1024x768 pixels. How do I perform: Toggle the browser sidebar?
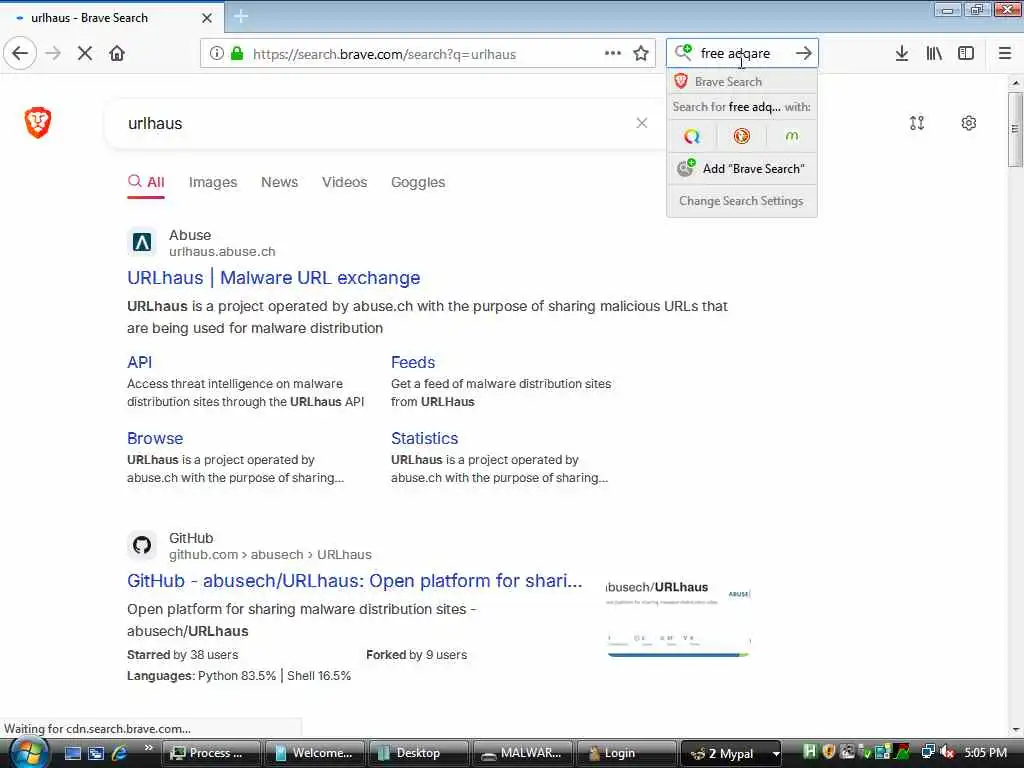coord(966,54)
